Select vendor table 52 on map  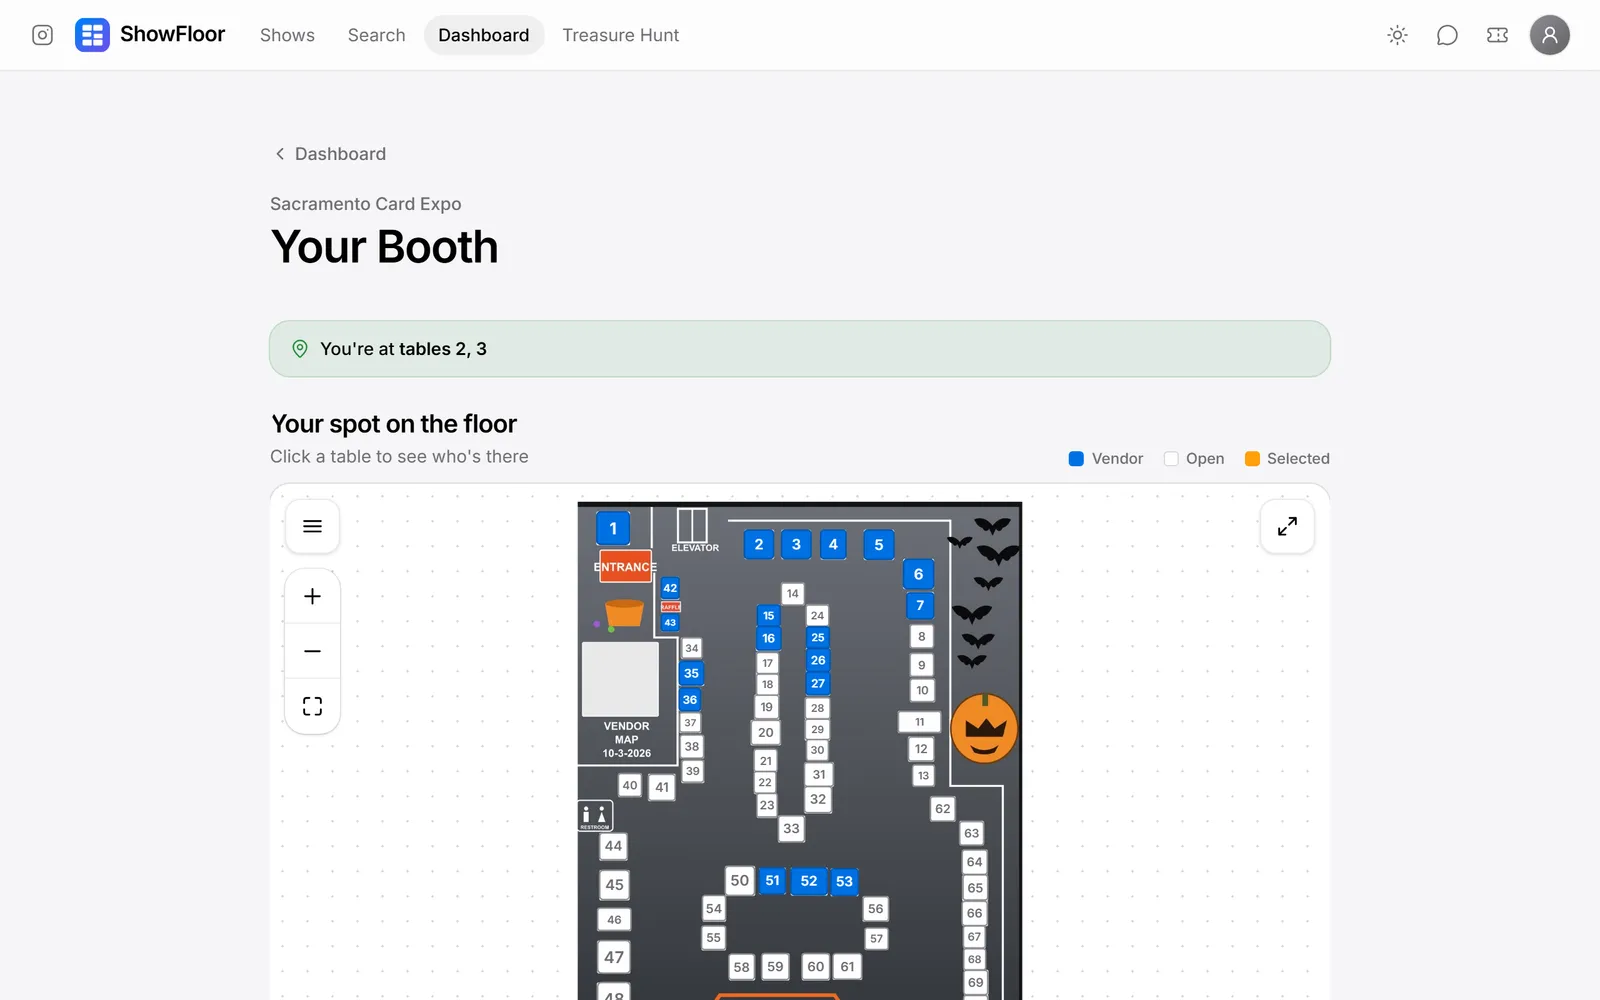[x=809, y=881]
